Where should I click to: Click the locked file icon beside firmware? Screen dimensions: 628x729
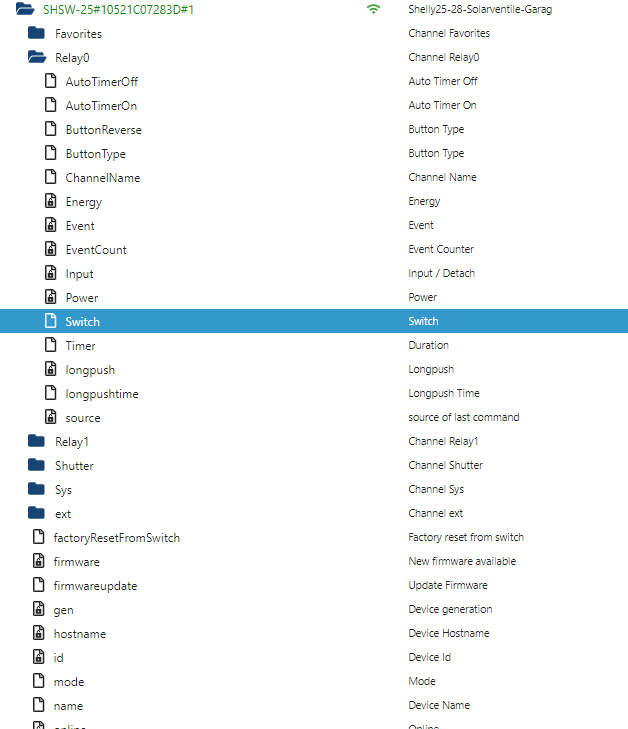(39, 561)
